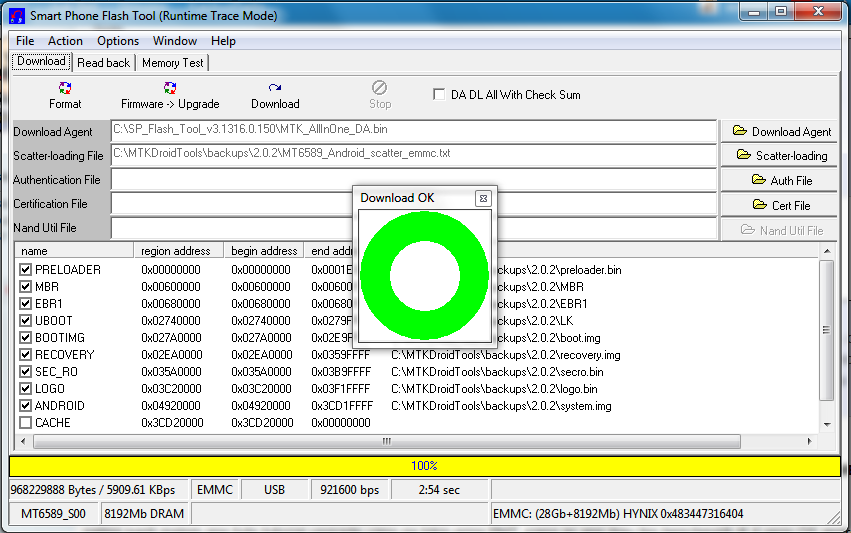Click the Authentication File field
This screenshot has height=533, width=851.
414,180
